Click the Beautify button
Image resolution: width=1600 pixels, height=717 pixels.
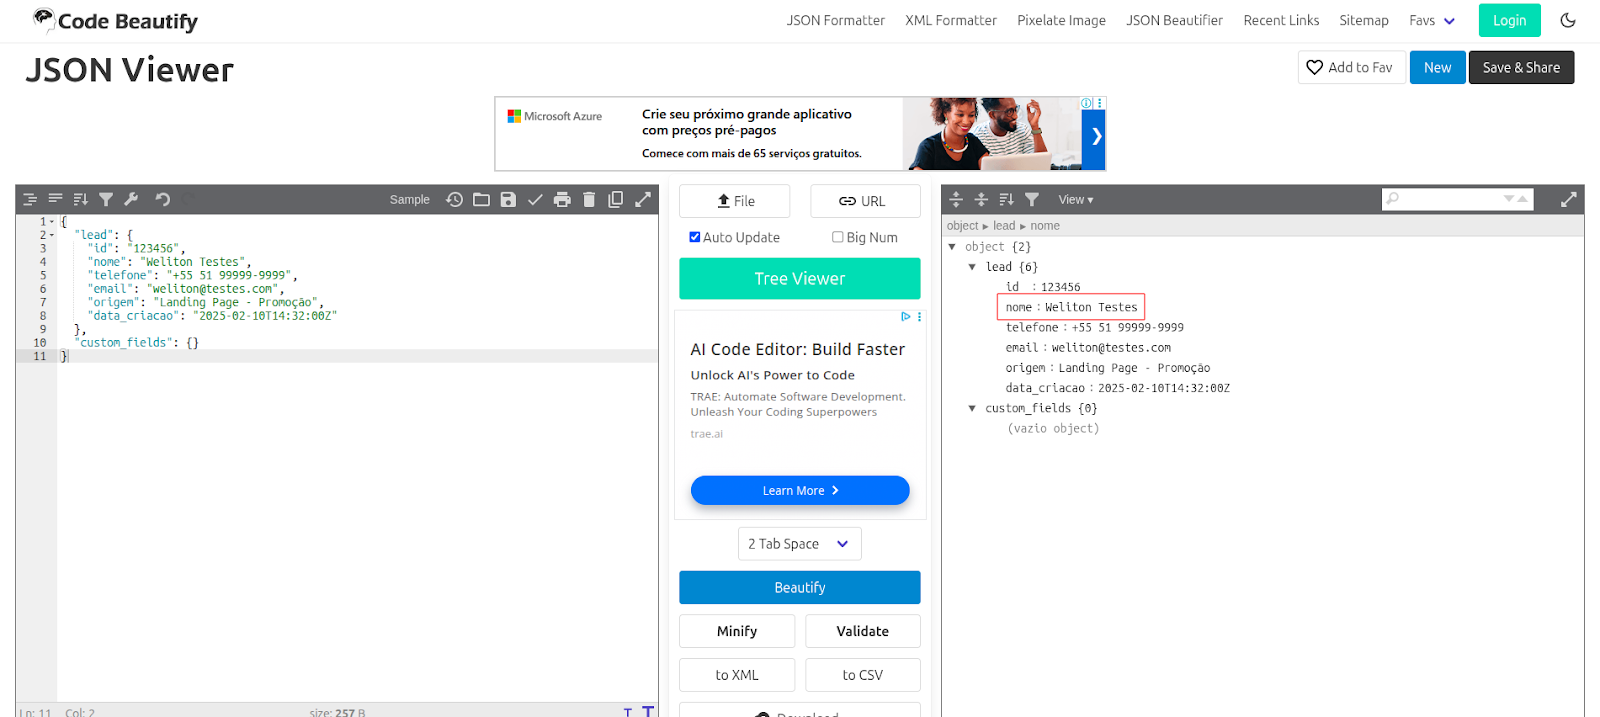[x=799, y=588]
